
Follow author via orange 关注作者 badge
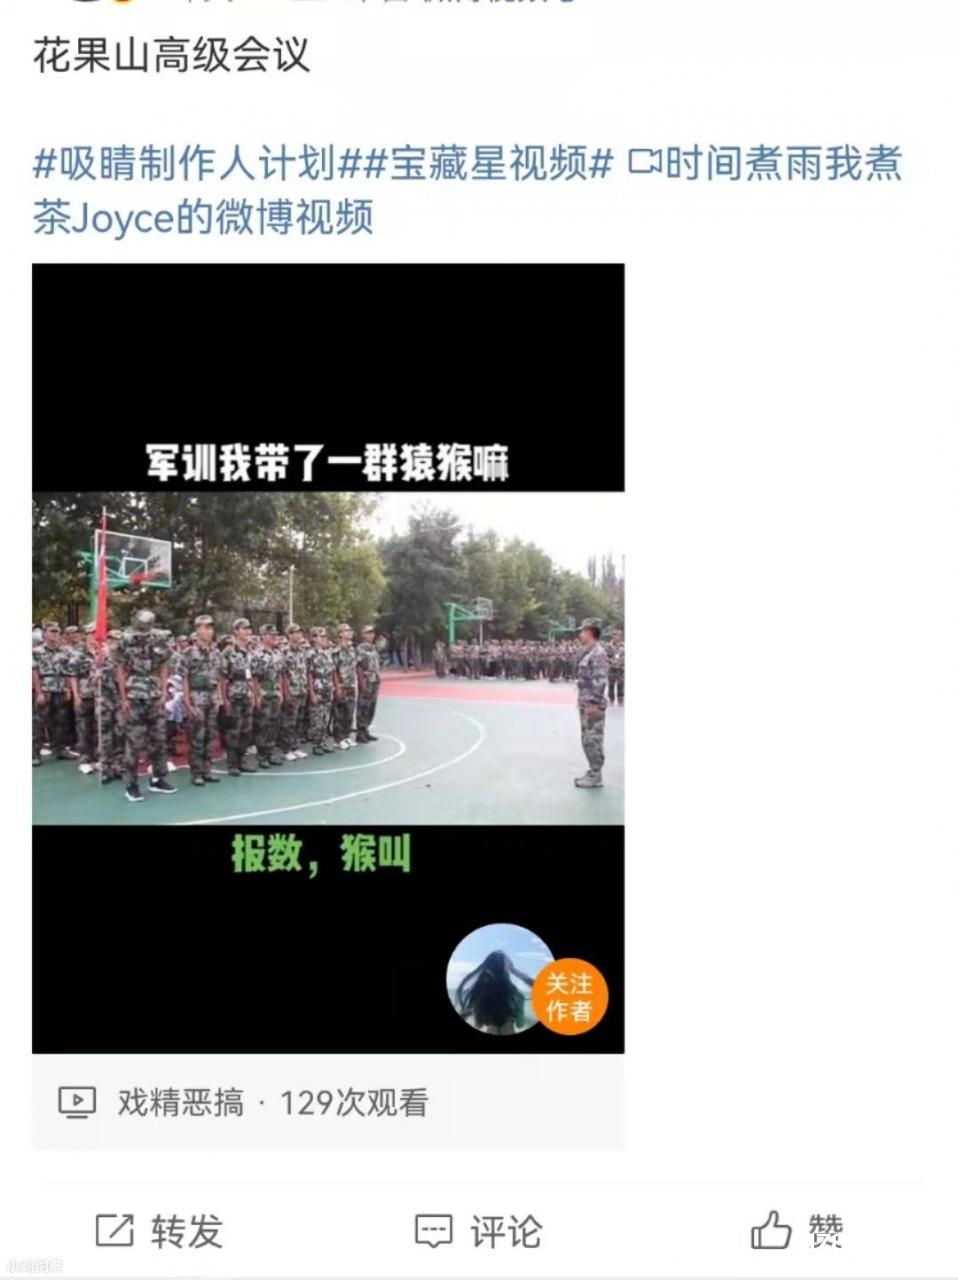(569, 997)
